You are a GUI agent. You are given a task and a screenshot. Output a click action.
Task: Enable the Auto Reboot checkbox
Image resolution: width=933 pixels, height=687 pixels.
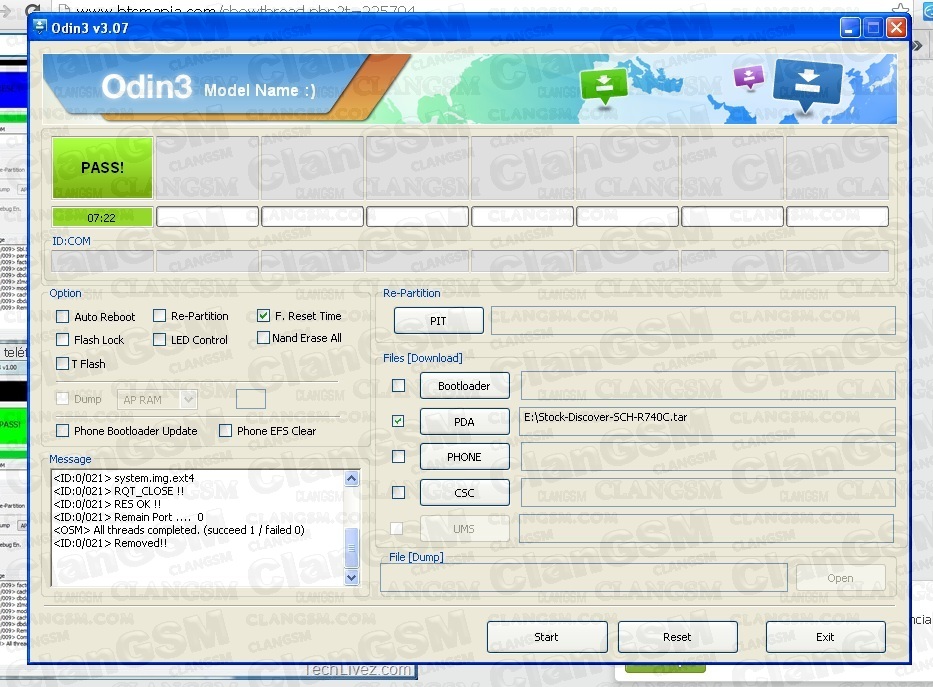62,316
